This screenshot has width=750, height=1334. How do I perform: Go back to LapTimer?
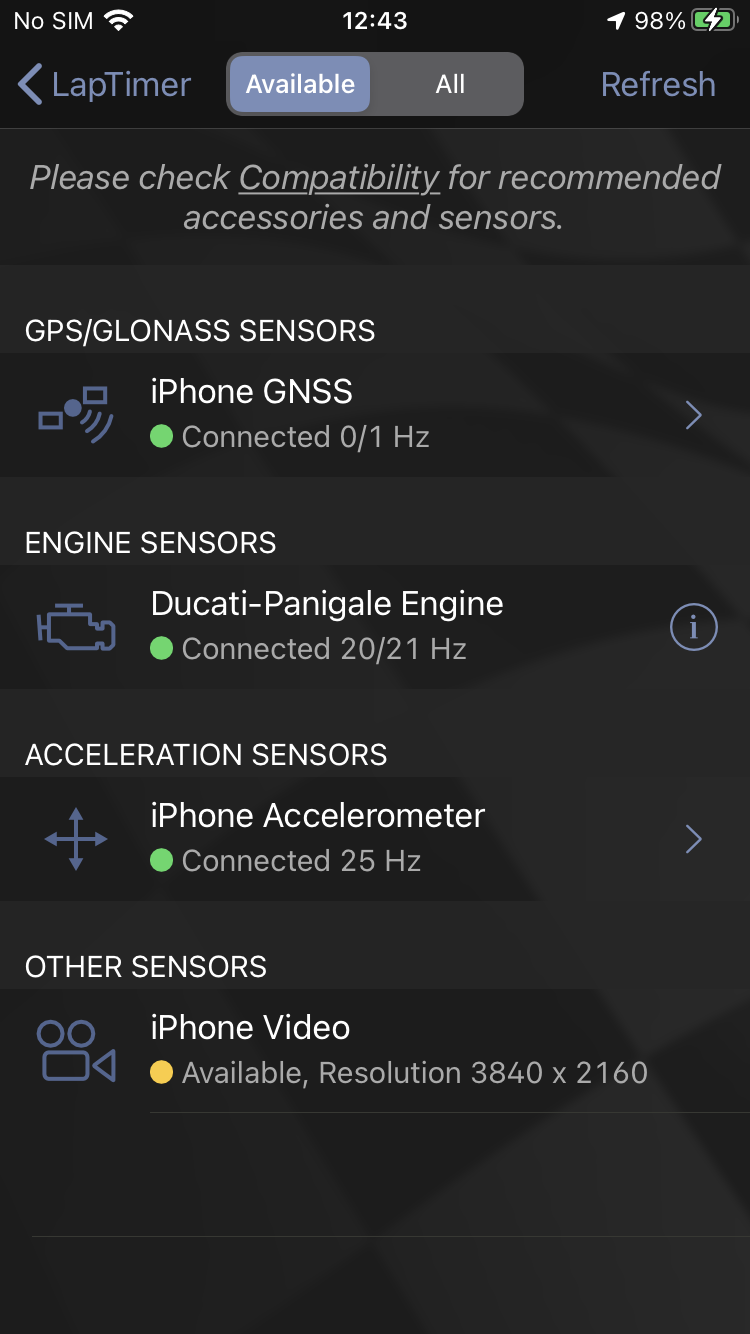(104, 84)
